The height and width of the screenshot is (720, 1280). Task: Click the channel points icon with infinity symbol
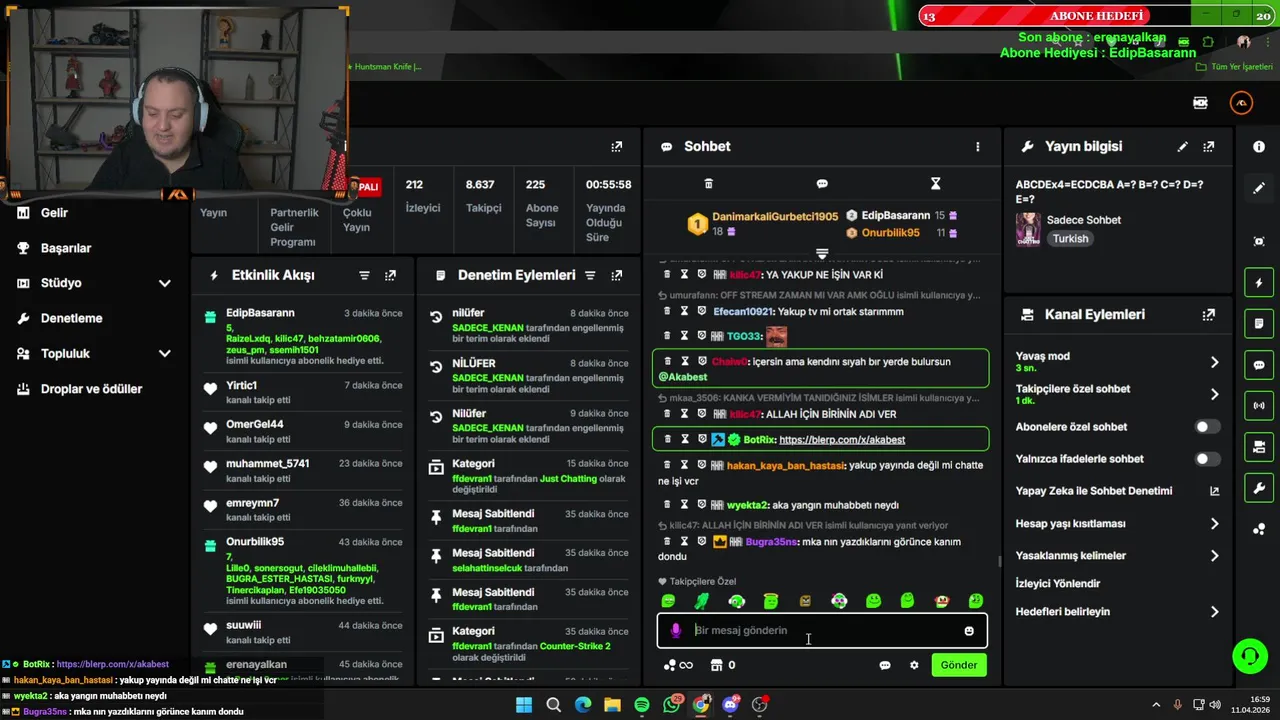677,665
